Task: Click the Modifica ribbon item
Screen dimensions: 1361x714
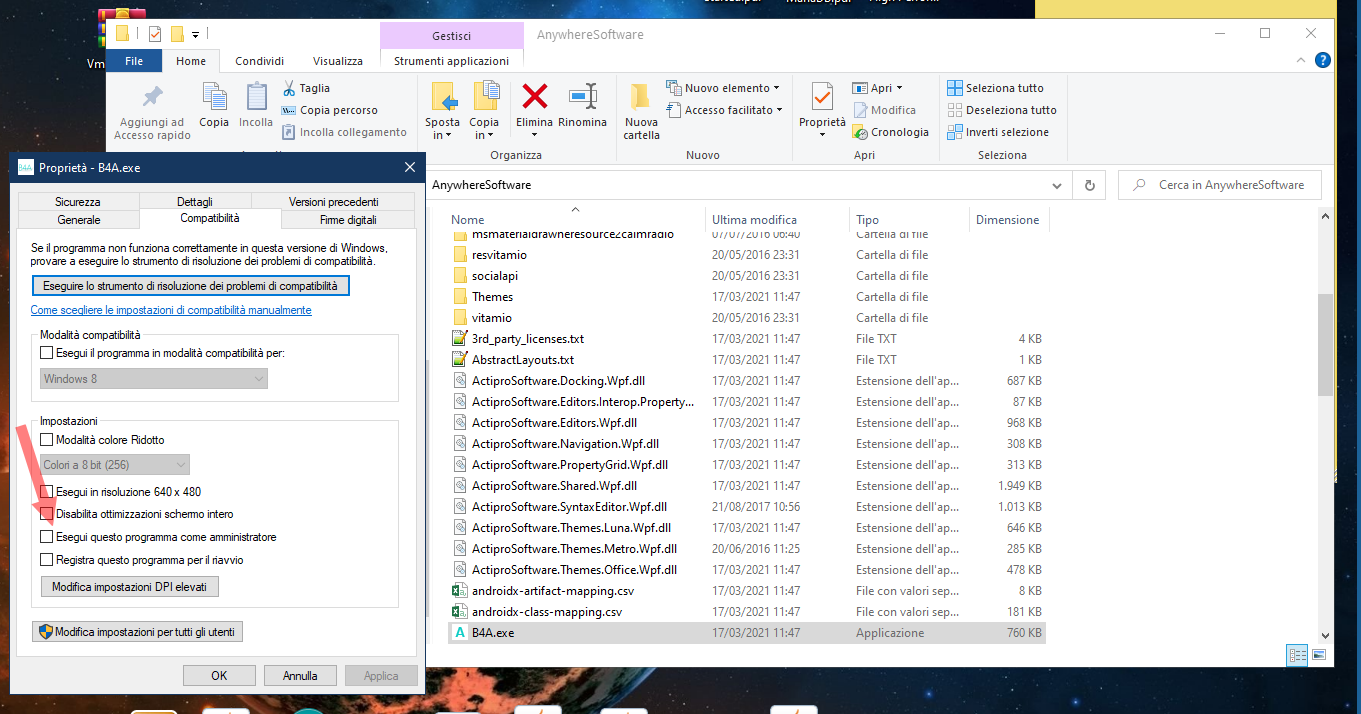Action: [x=885, y=110]
